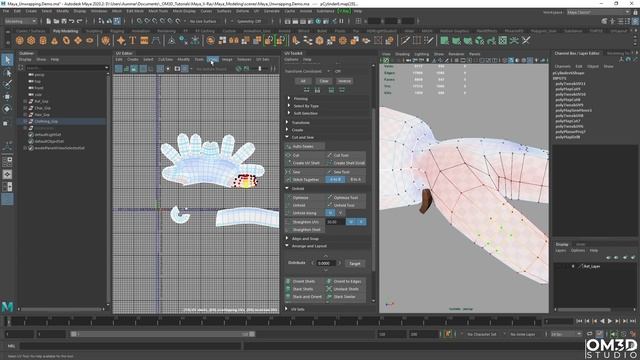Open the Deform menu in main menu bar

pyautogui.click(x=242, y=11)
